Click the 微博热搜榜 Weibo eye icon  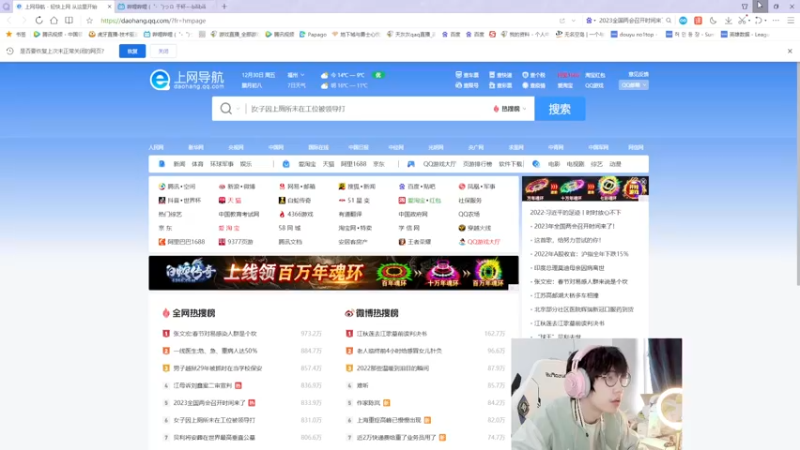pyautogui.click(x=349, y=313)
